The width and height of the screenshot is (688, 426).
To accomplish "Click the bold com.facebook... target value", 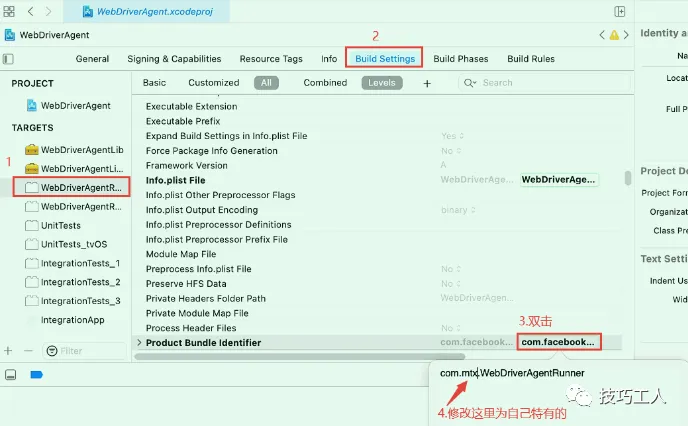I will point(559,342).
